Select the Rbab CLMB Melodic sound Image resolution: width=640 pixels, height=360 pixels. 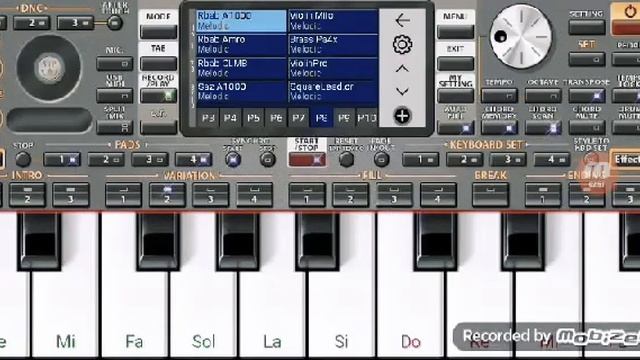pos(241,68)
